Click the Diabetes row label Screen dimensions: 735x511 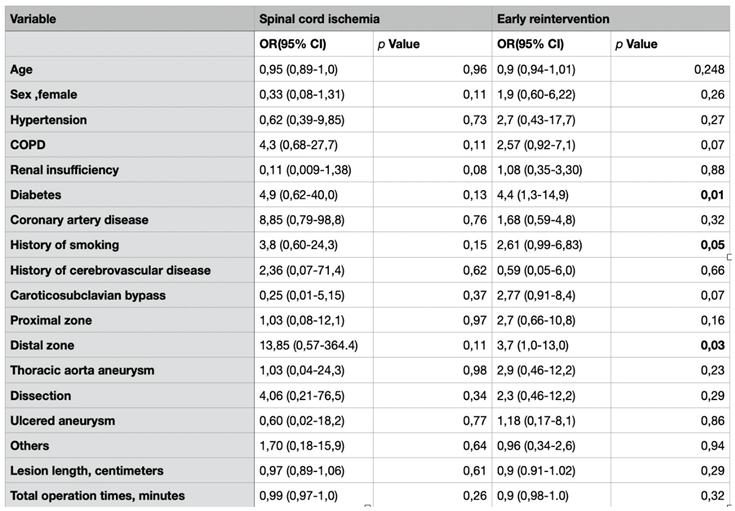(x=35, y=195)
